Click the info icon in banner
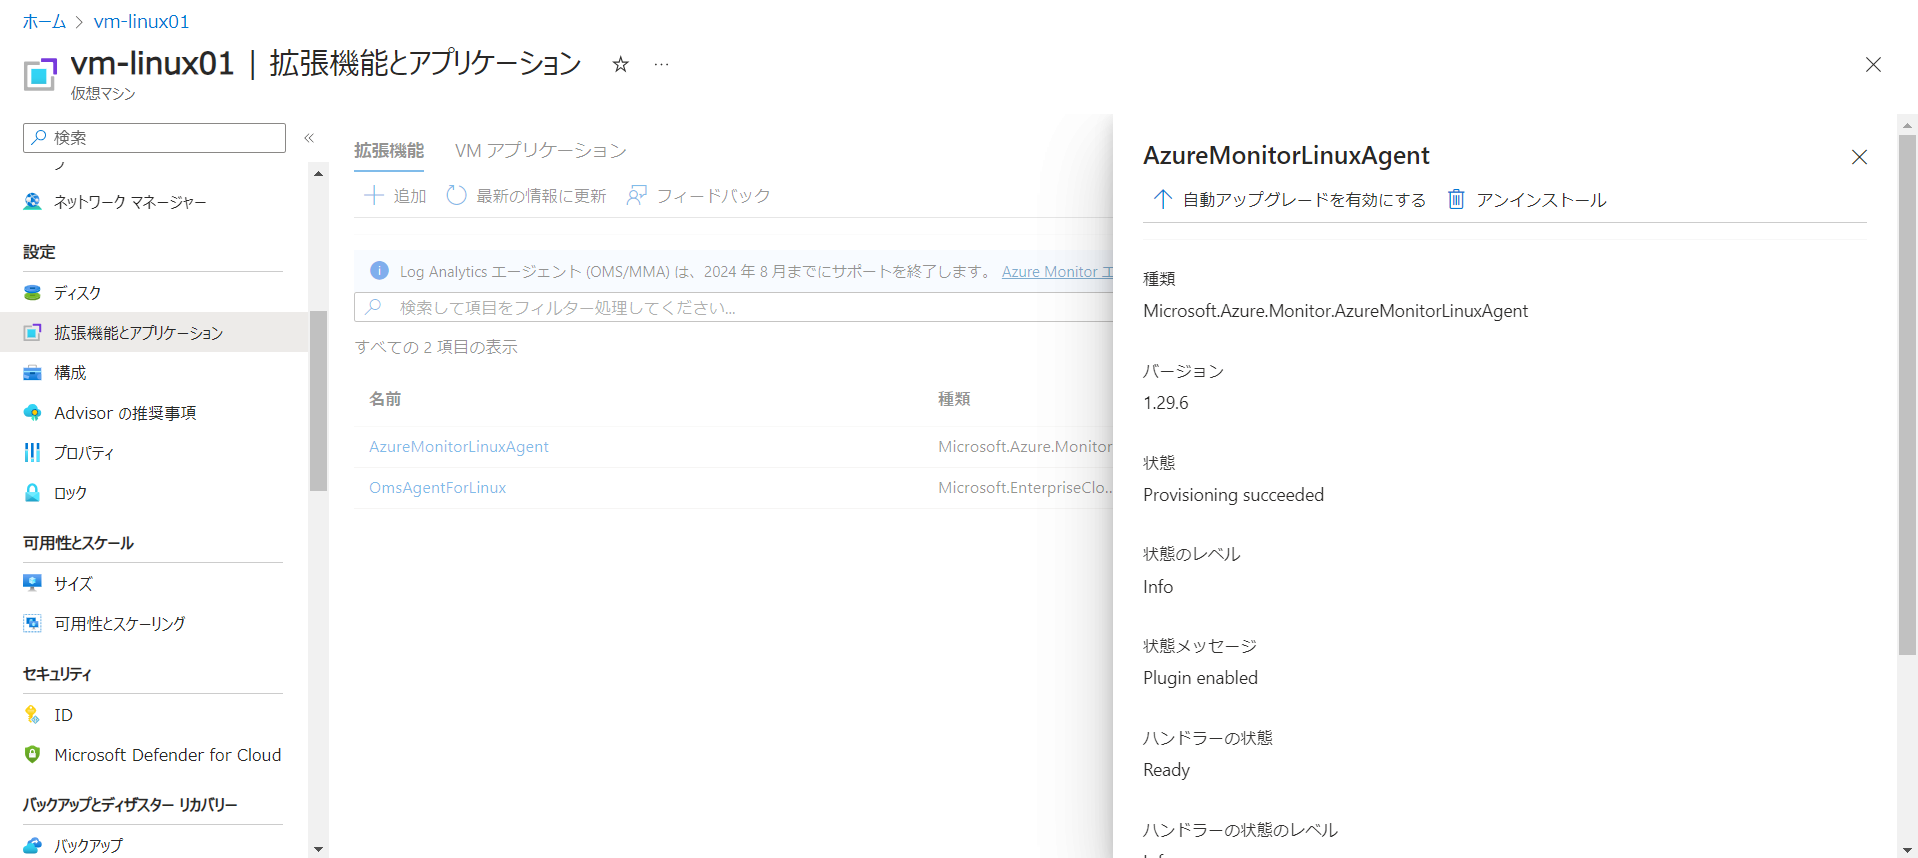 tap(379, 271)
